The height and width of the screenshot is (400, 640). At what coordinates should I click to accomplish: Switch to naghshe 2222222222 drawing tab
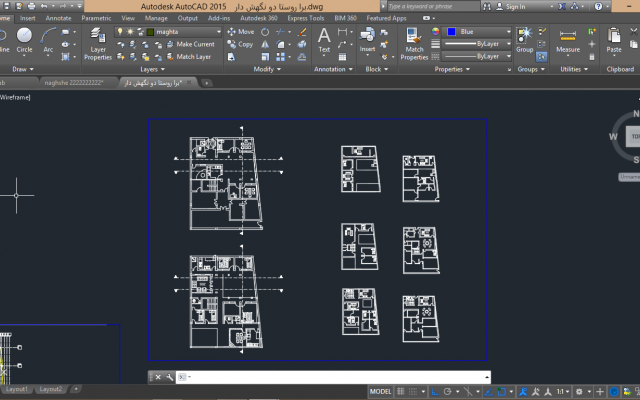[74, 83]
